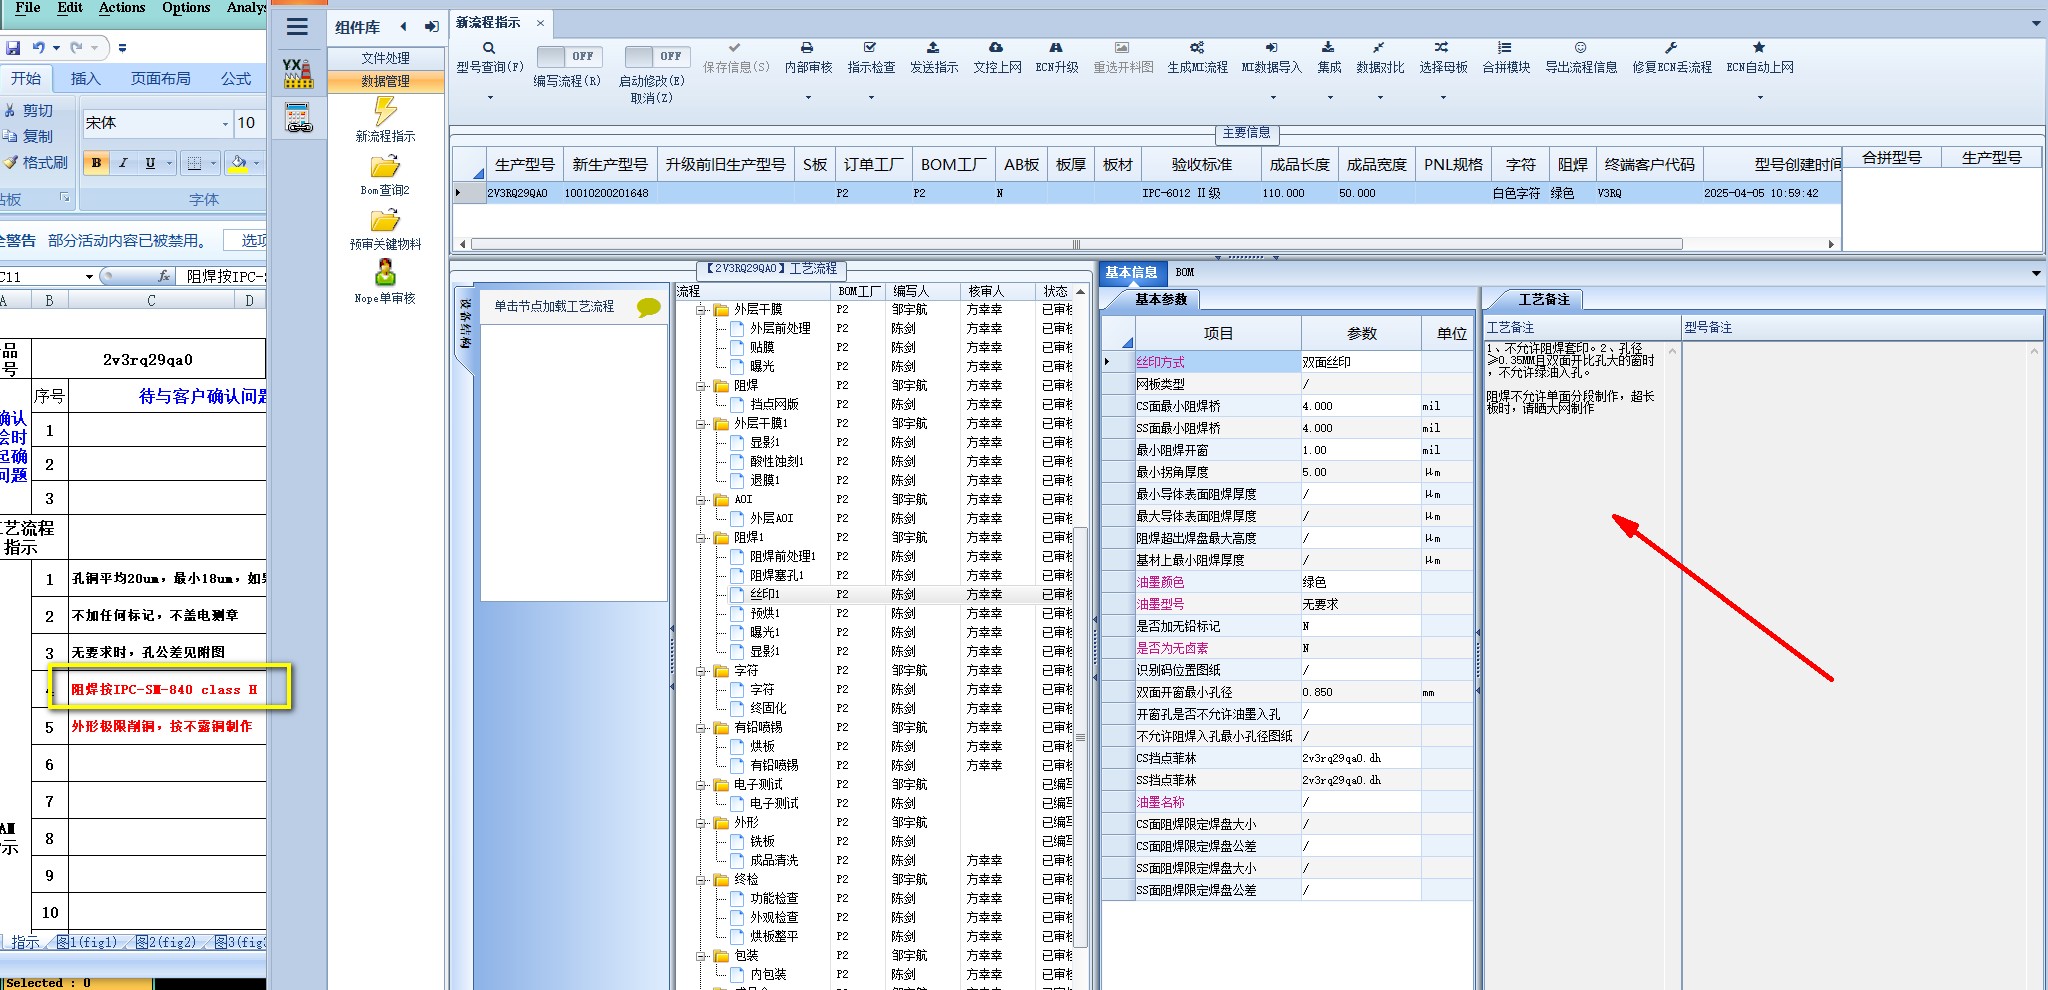Click the 组件库 login arrow icon
Image resolution: width=2048 pixels, height=990 pixels.
point(431,27)
